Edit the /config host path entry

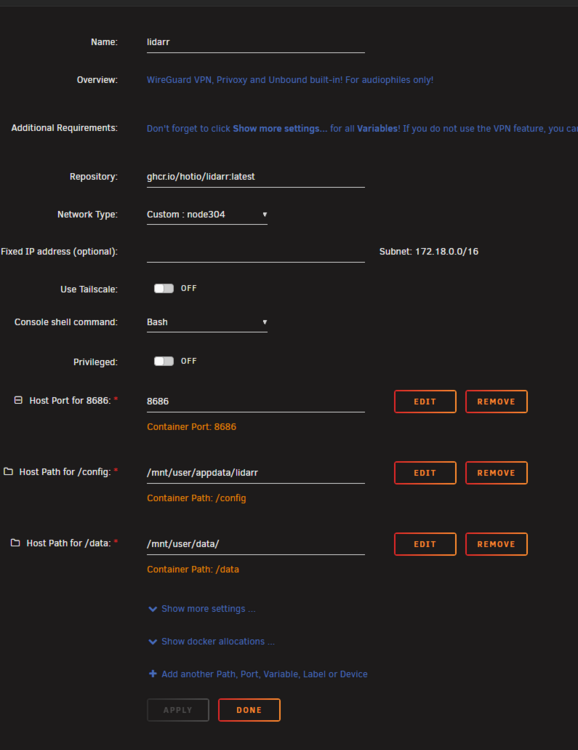[425, 473]
